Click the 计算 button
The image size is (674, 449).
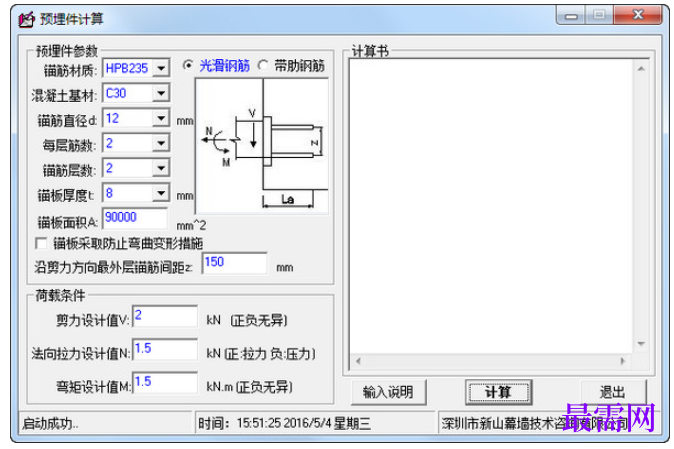(499, 392)
